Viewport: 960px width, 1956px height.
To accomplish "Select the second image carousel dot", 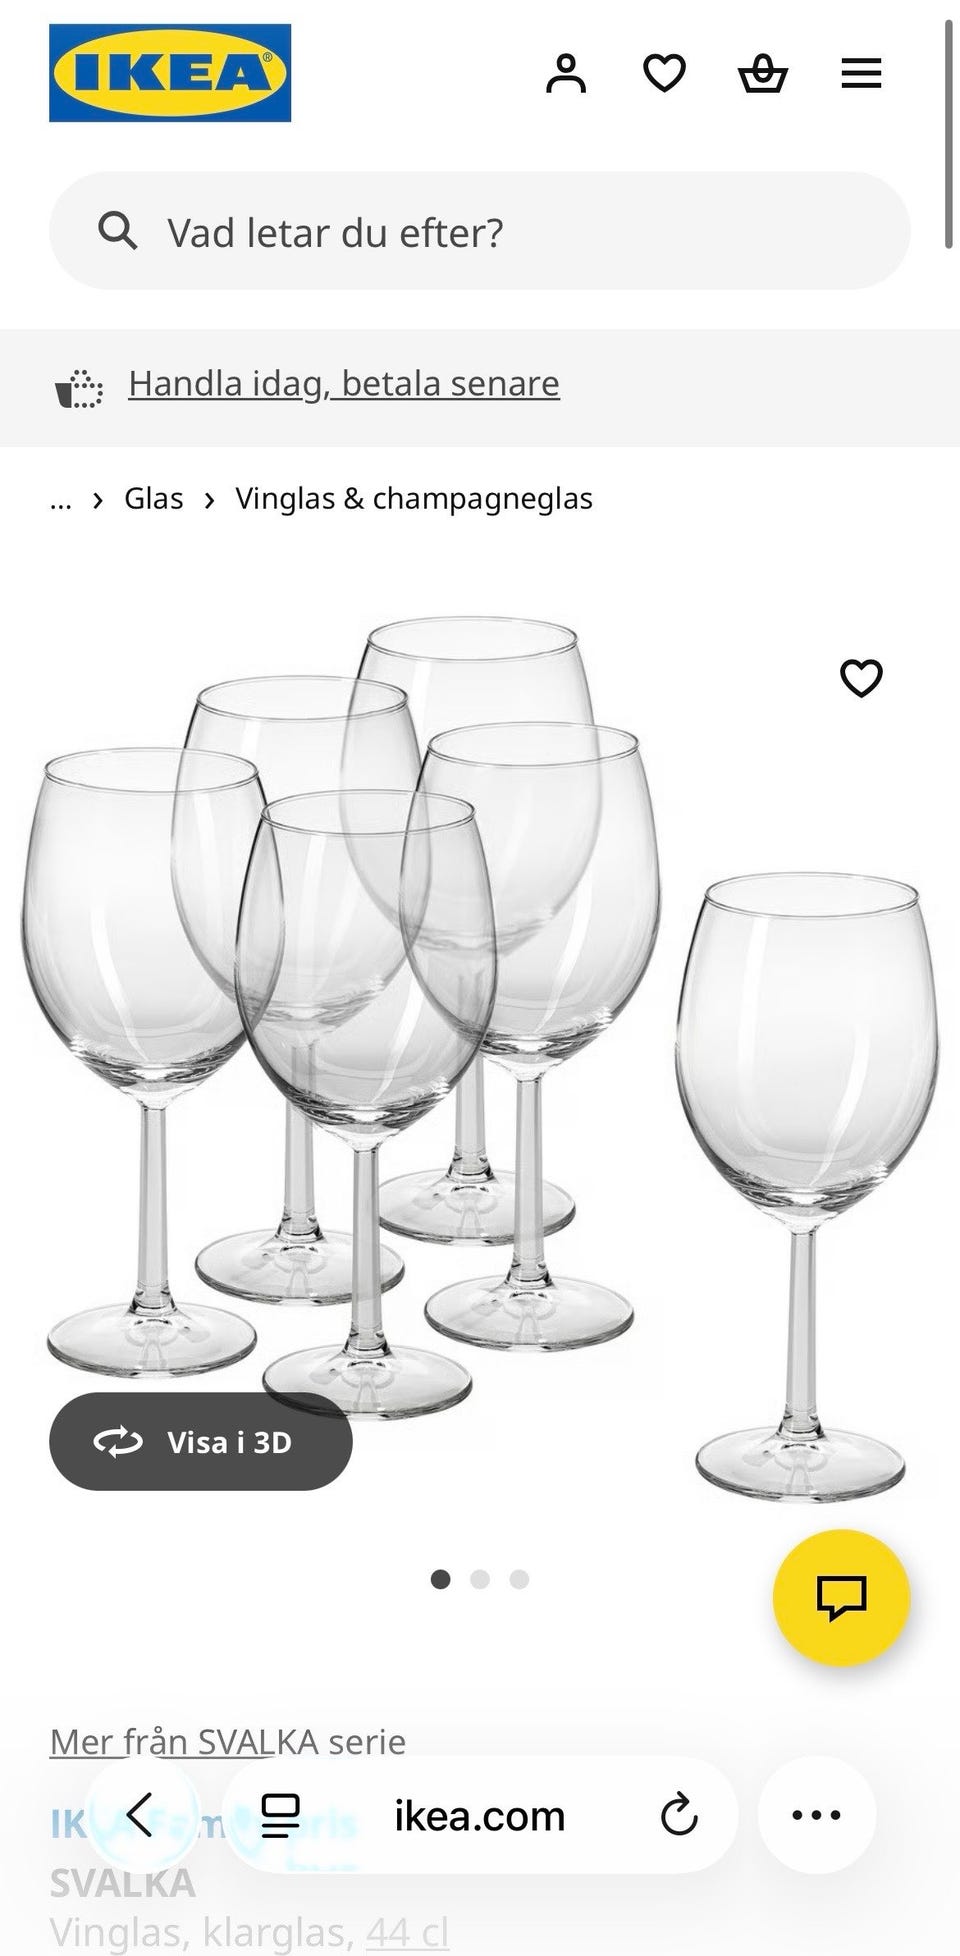I will tap(480, 1579).
